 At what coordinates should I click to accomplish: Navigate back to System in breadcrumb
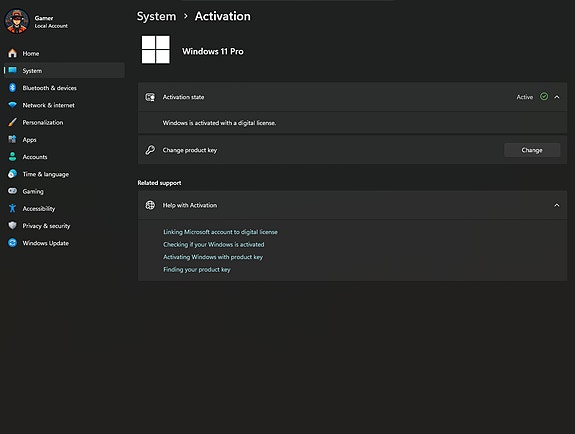pos(157,17)
